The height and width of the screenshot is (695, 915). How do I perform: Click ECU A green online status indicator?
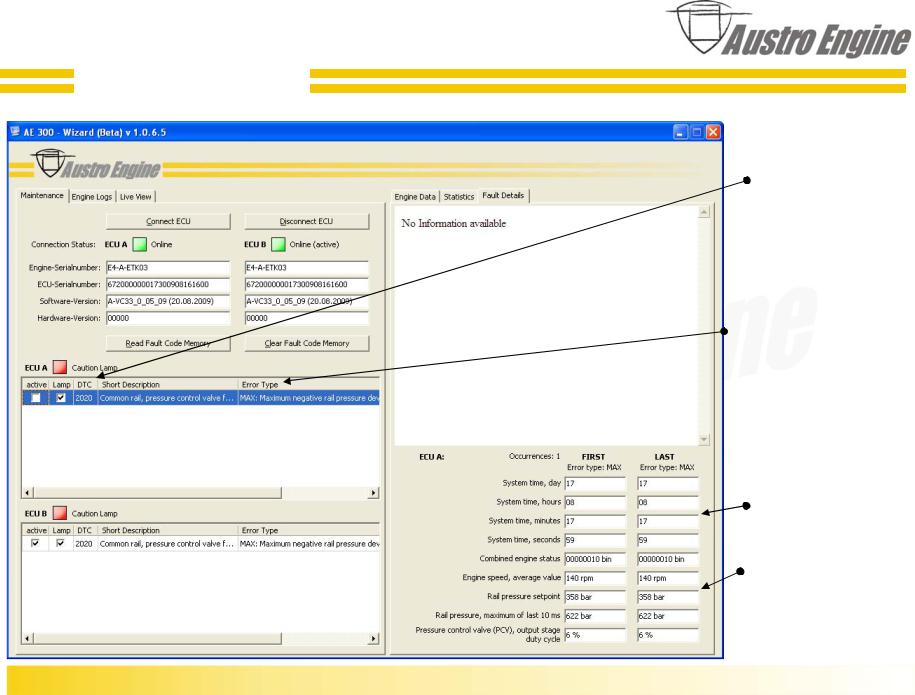(x=139, y=244)
